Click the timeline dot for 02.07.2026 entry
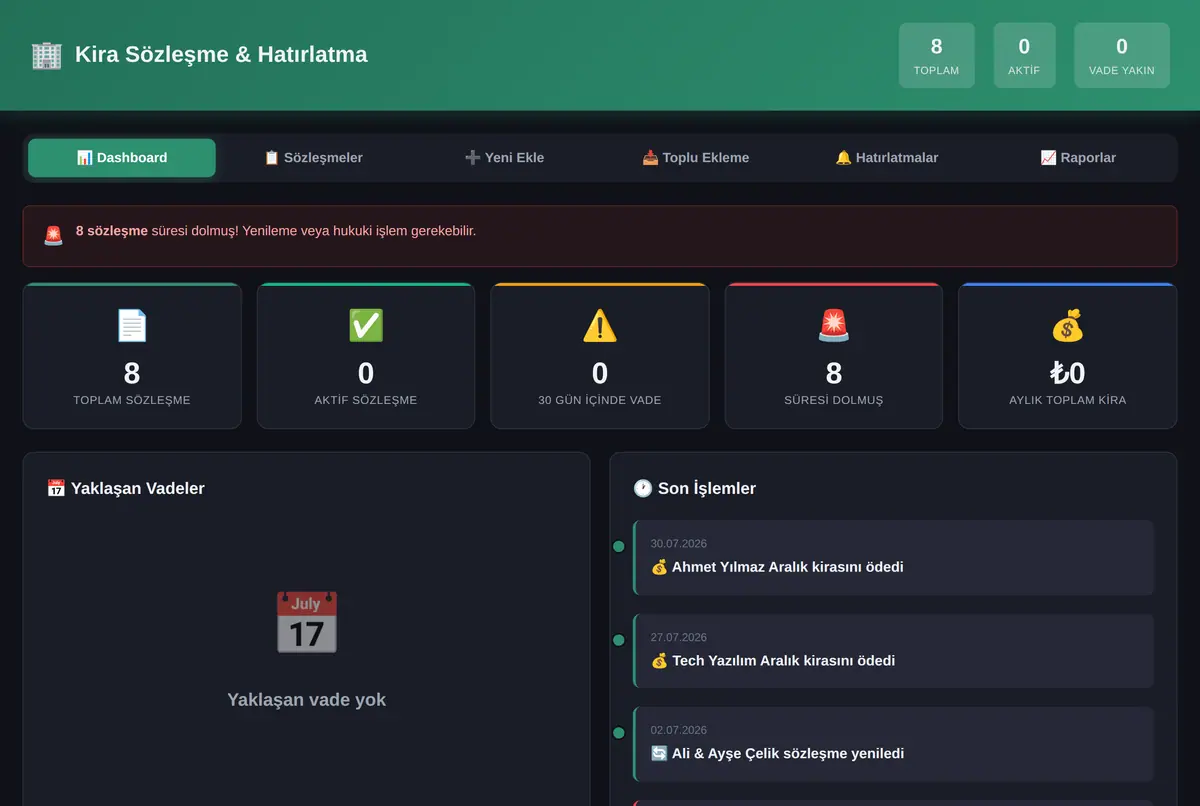 (x=618, y=733)
